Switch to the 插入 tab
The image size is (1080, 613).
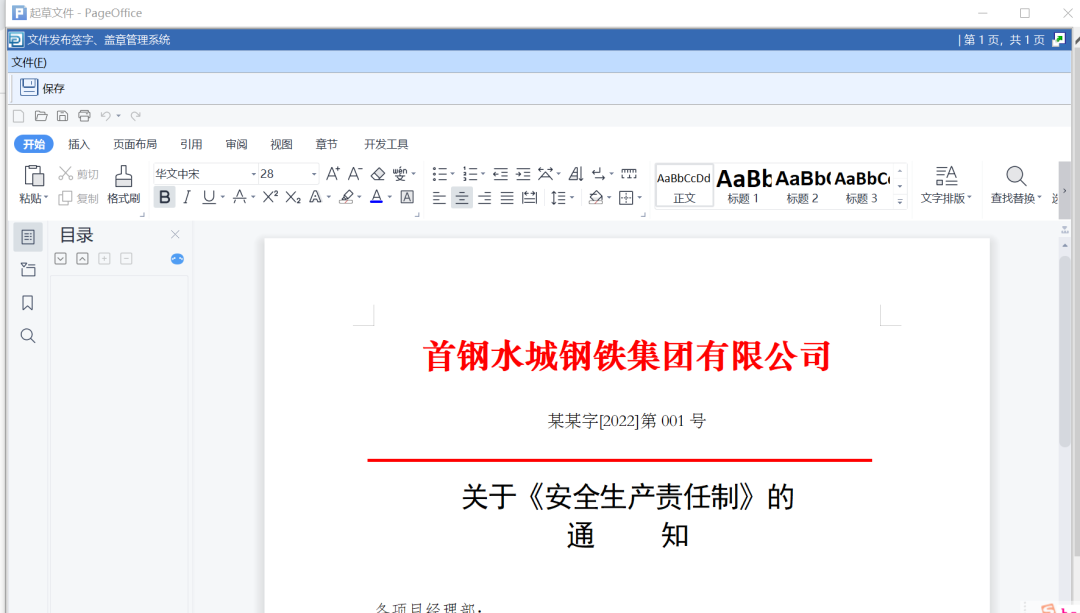[x=79, y=144]
